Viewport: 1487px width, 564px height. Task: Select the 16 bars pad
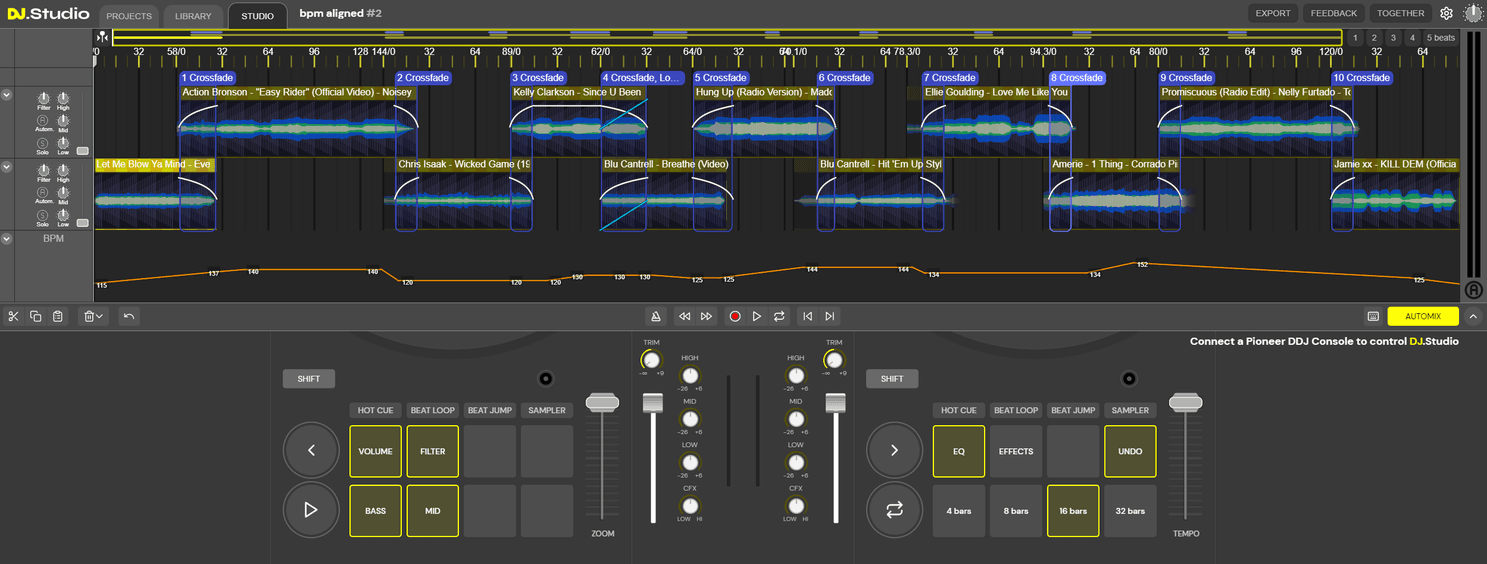pyautogui.click(x=1073, y=511)
